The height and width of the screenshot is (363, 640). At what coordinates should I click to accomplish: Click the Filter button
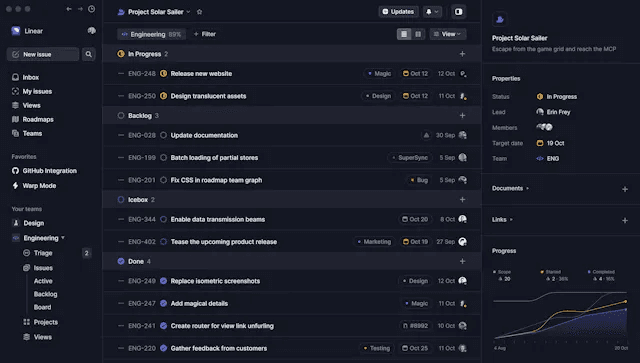[x=205, y=34]
